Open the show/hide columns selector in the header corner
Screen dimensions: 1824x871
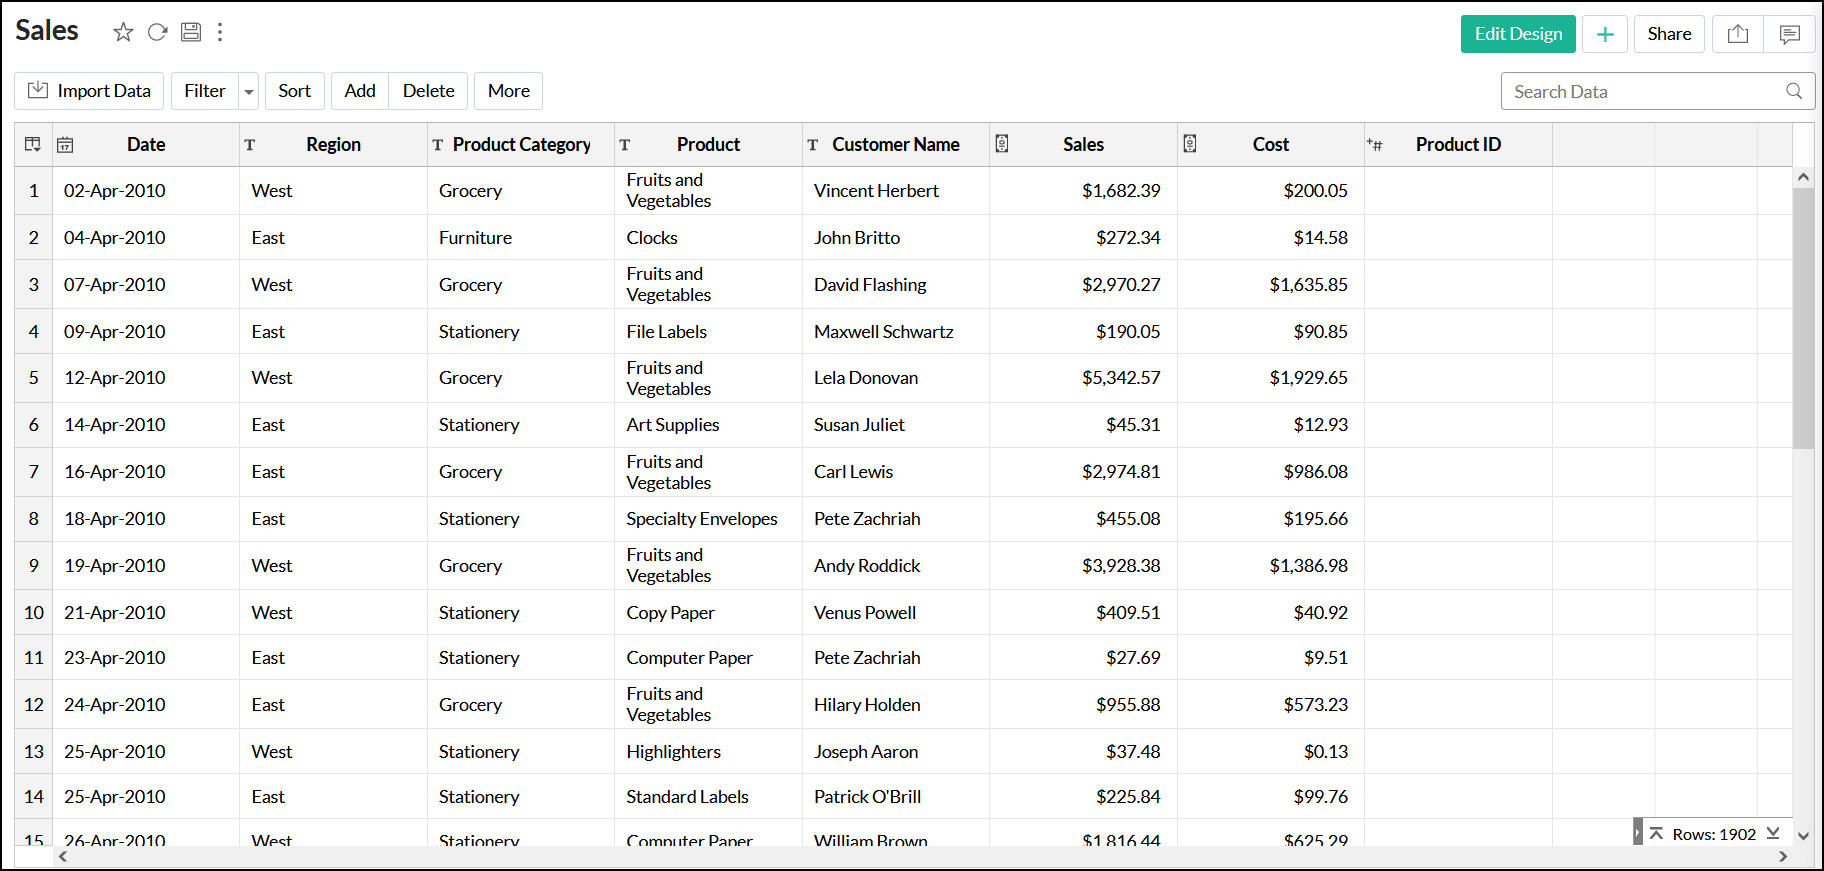pyautogui.click(x=33, y=144)
